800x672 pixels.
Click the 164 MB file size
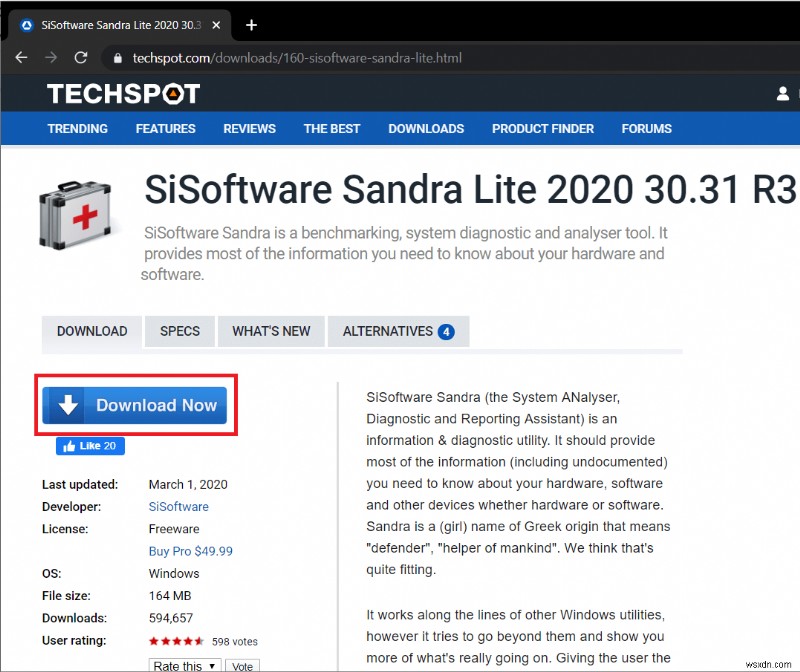(x=170, y=596)
